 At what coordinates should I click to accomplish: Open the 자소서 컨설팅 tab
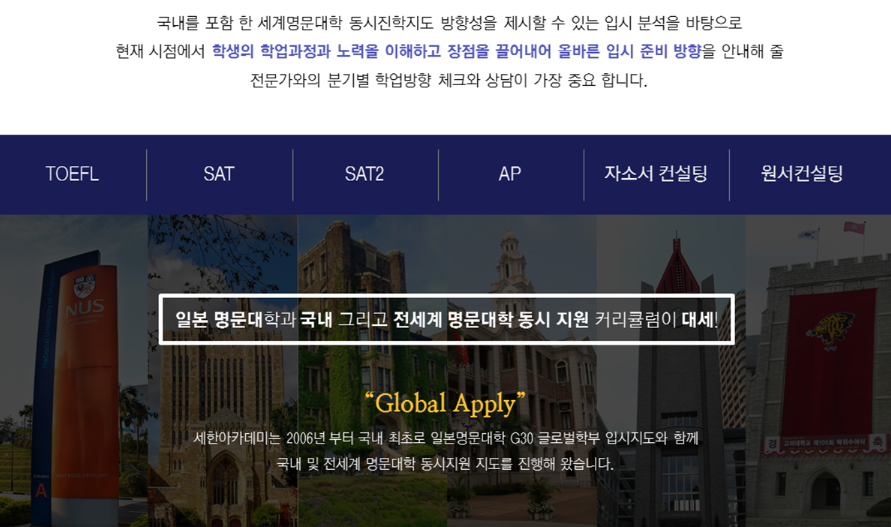pos(656,174)
